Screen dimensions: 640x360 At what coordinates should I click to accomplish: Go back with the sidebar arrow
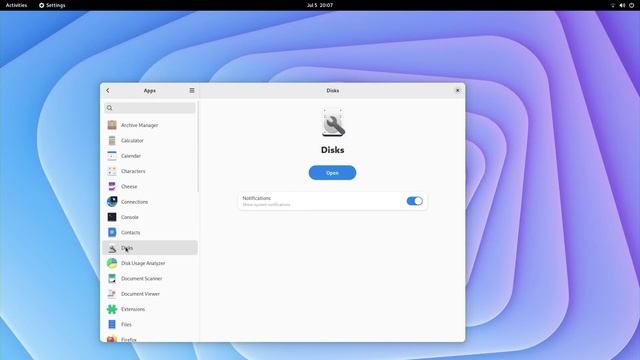coord(108,91)
